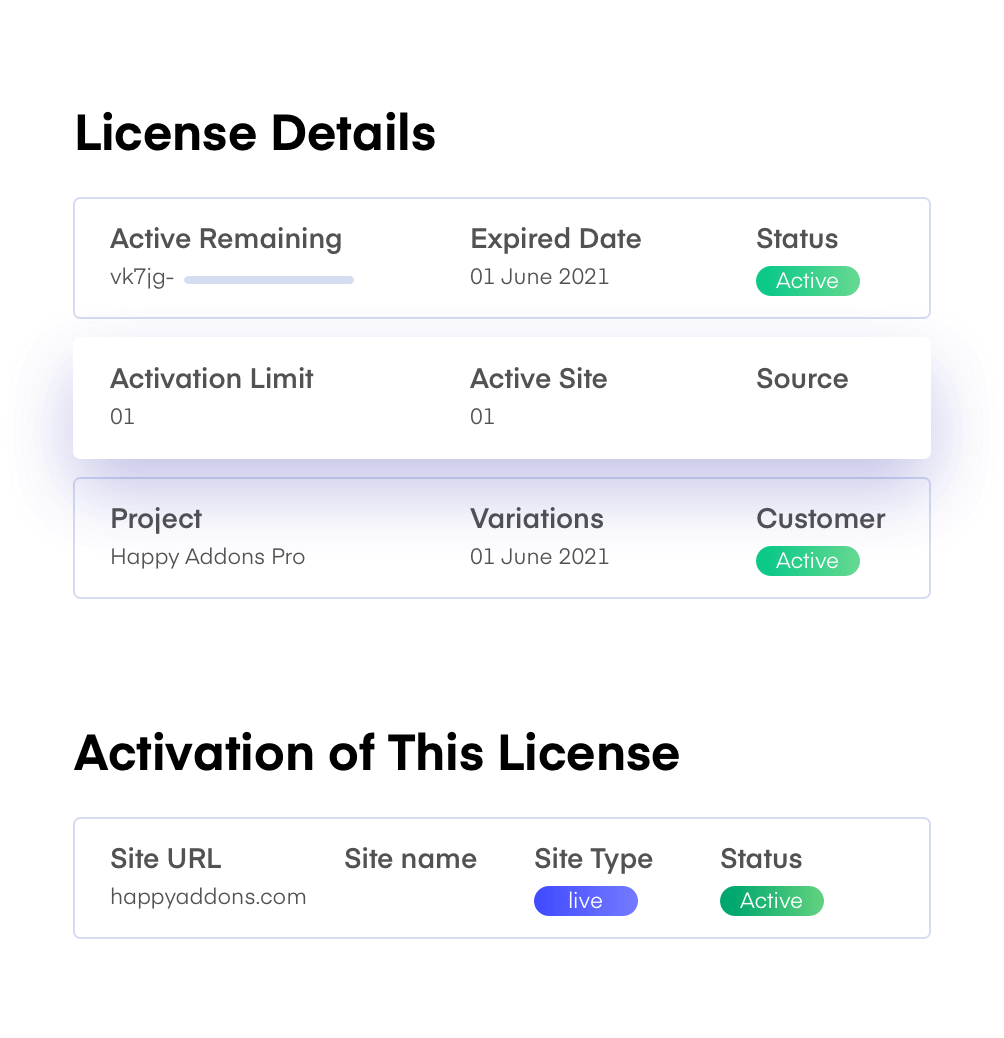Click the Status label in License Details
The image size is (1004, 1038).
click(x=798, y=238)
